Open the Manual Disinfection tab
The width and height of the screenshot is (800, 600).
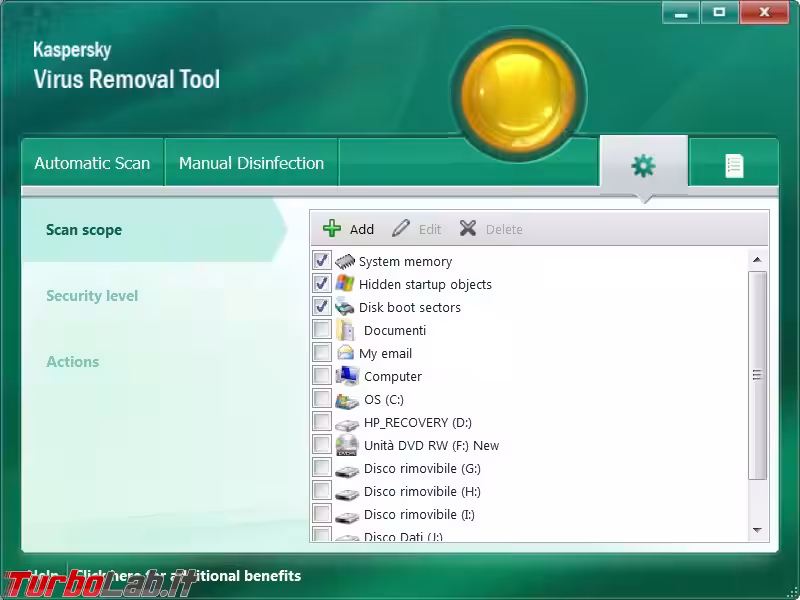coord(251,163)
